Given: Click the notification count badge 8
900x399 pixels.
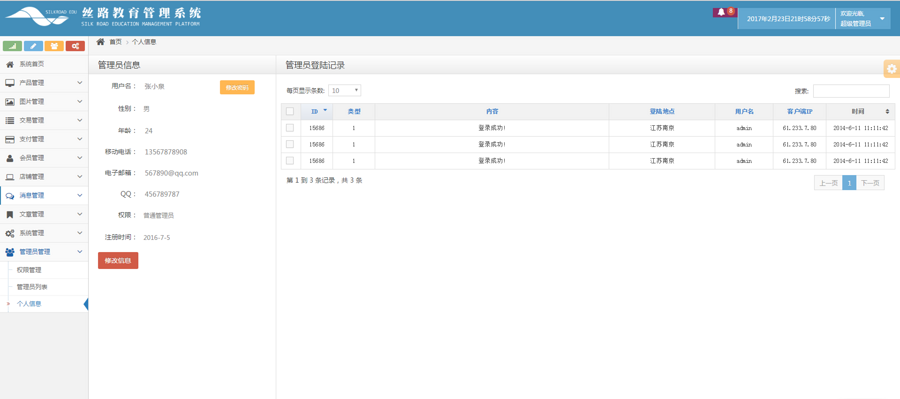Looking at the screenshot, I should pyautogui.click(x=731, y=11).
